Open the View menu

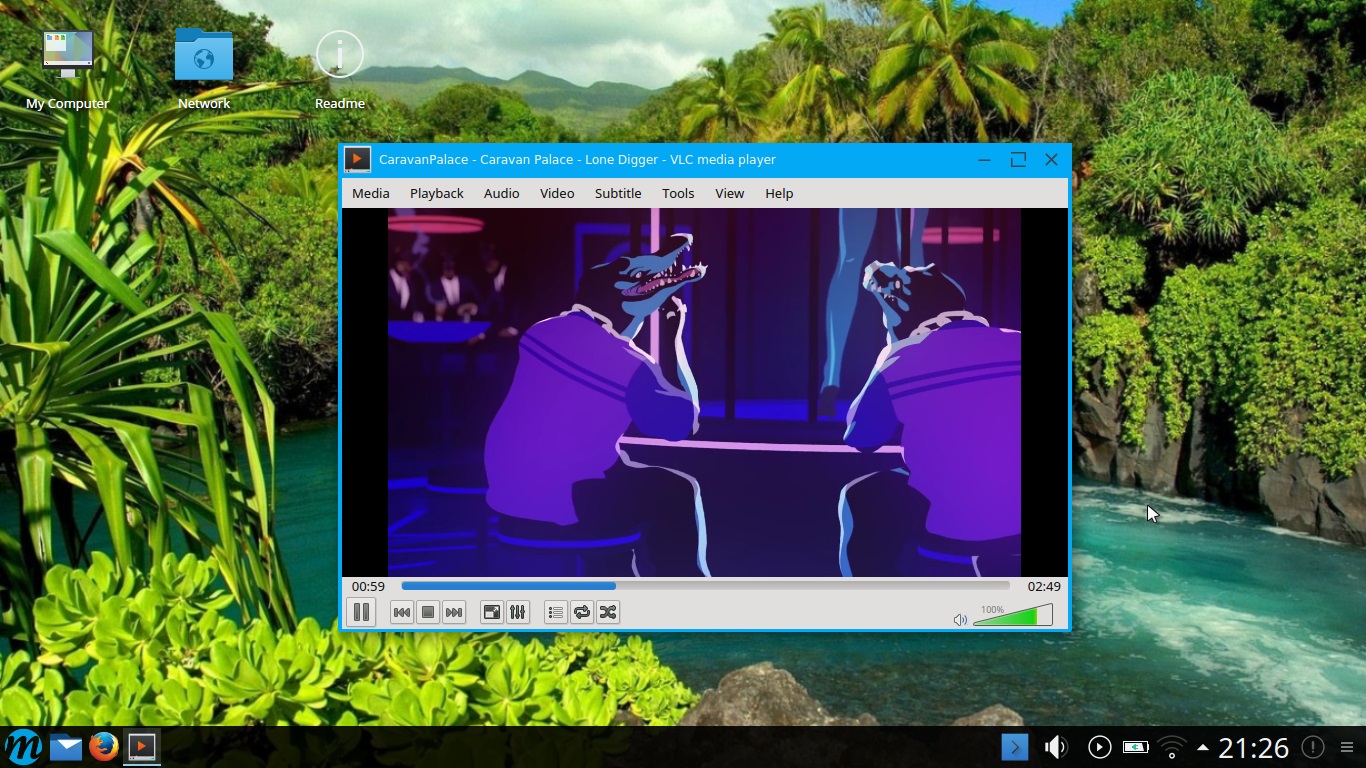click(730, 193)
